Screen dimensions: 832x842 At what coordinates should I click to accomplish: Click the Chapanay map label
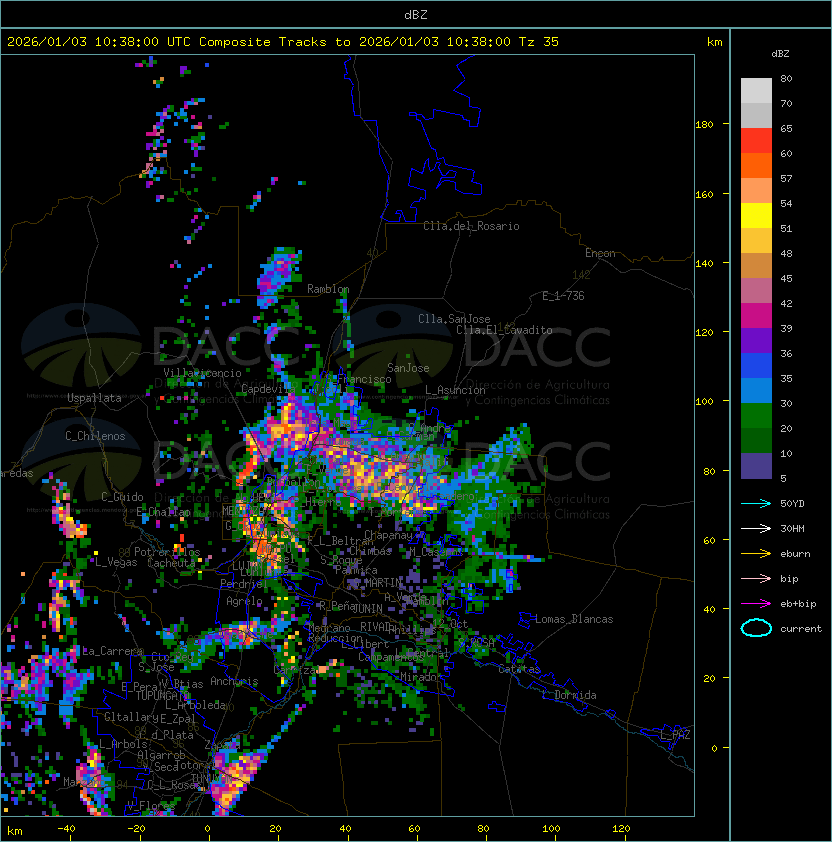388,535
